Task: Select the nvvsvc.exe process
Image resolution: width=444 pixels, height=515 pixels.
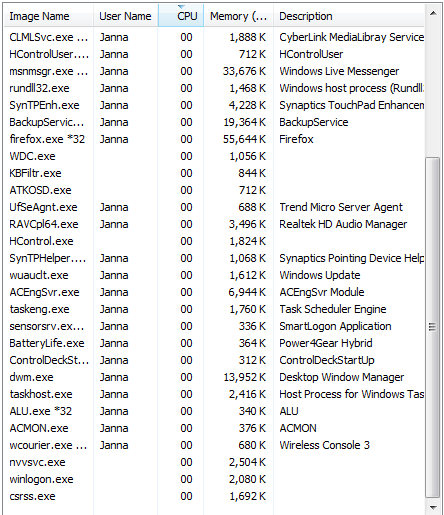Action: pyautogui.click(x=214, y=462)
